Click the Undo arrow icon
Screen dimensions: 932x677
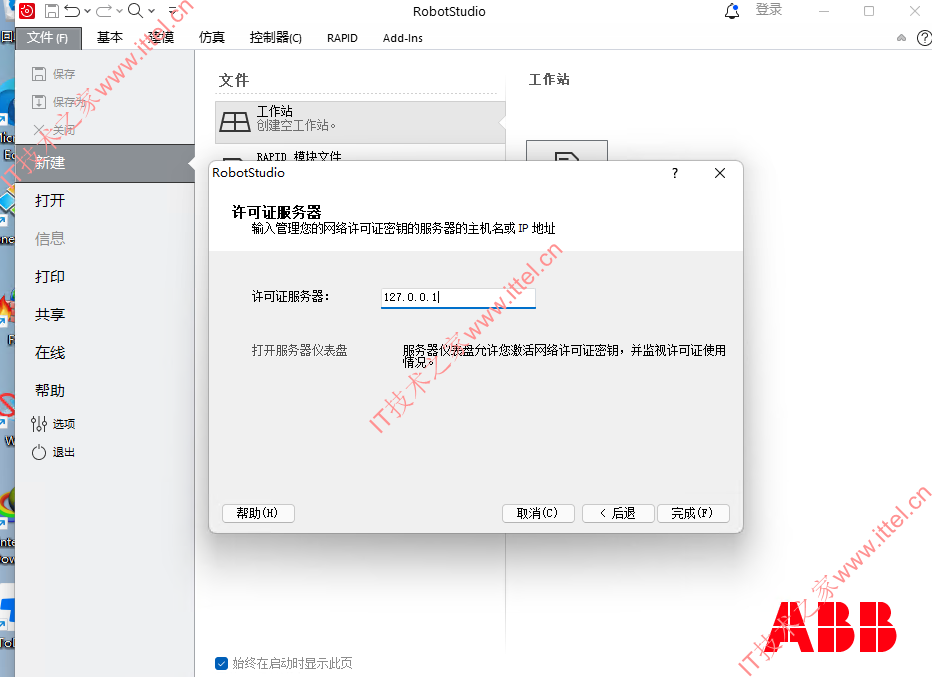tap(72, 11)
